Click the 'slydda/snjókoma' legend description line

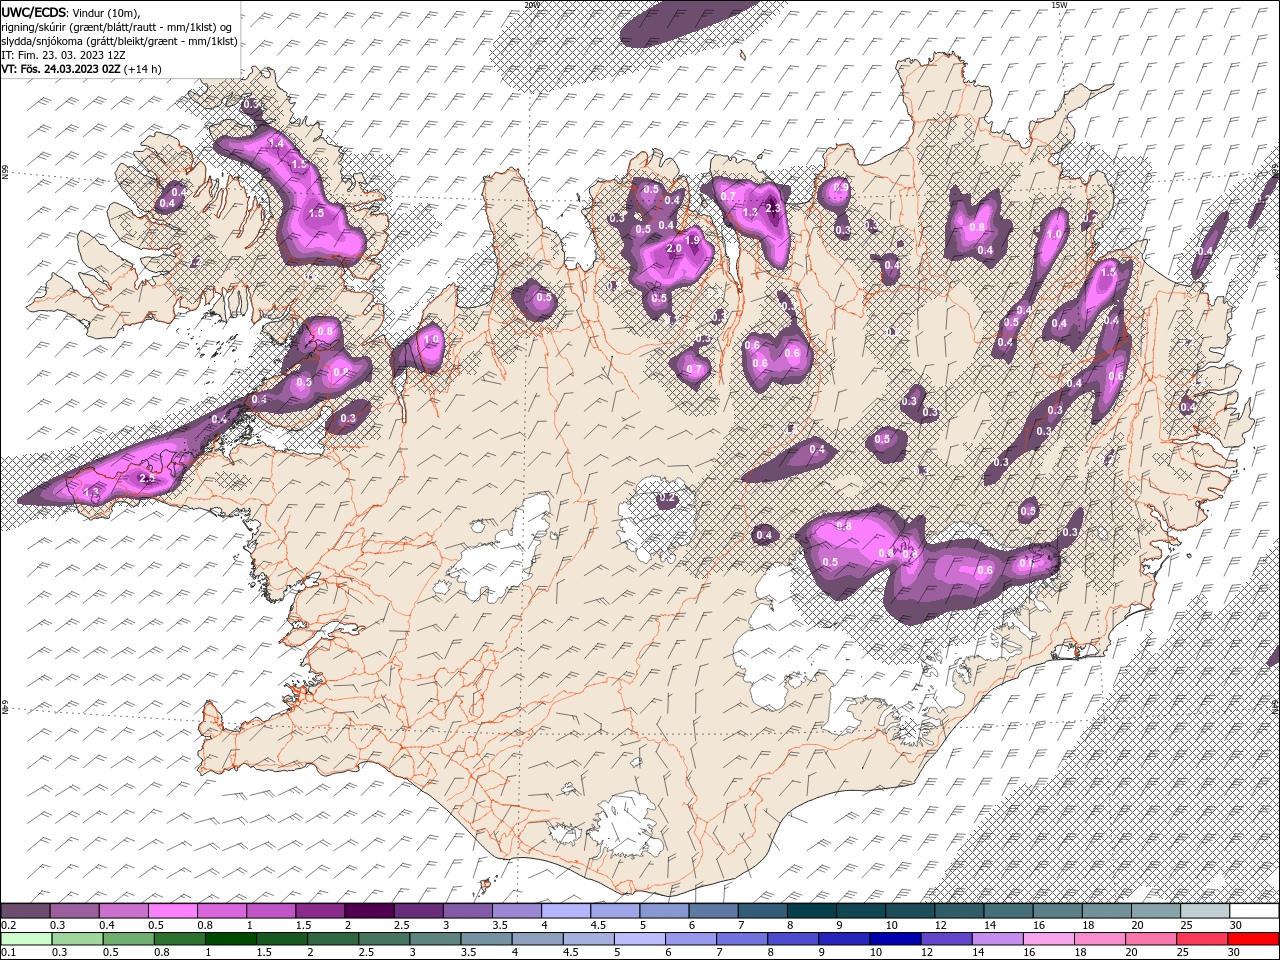click(x=119, y=41)
